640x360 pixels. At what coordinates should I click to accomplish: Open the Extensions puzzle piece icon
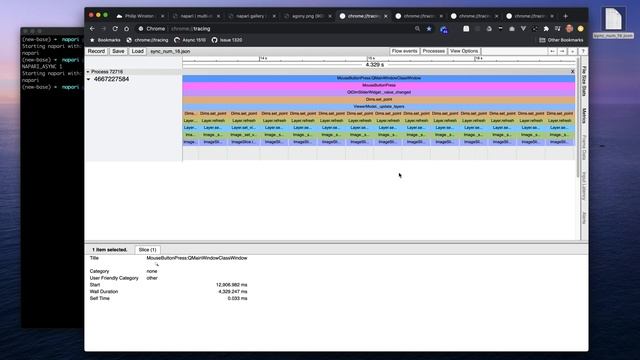(x=546, y=29)
